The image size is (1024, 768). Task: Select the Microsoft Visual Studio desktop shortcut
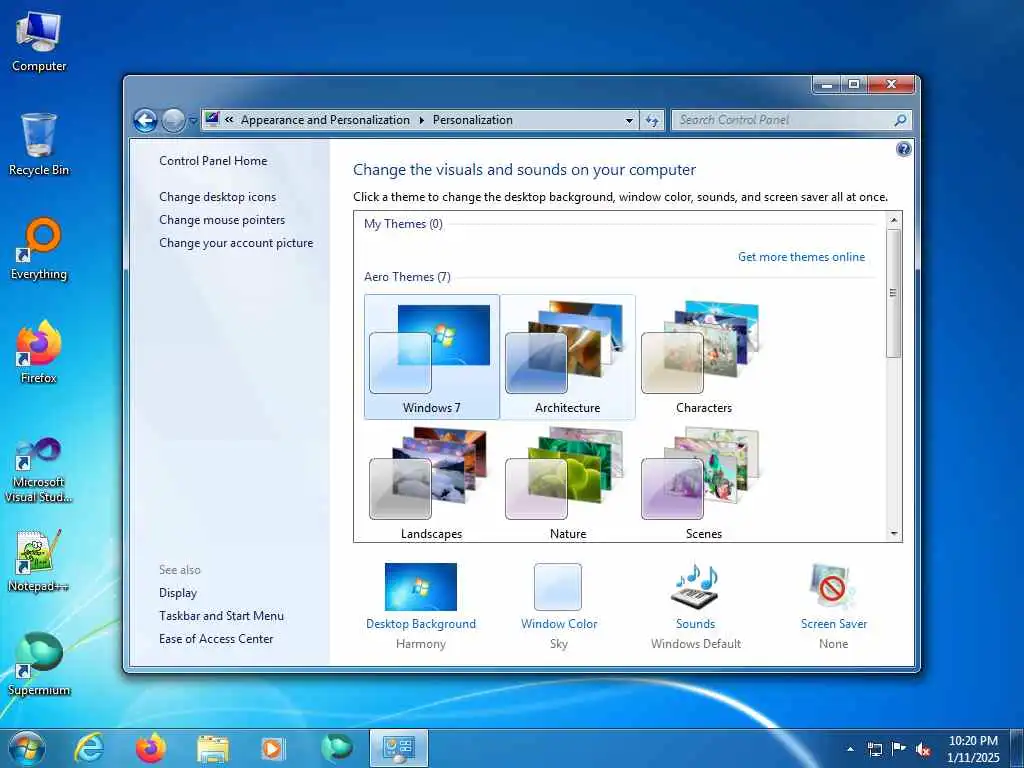point(39,470)
